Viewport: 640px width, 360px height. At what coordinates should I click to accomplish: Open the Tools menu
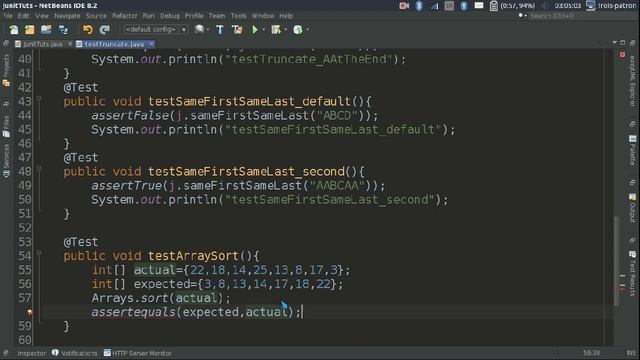coord(238,16)
